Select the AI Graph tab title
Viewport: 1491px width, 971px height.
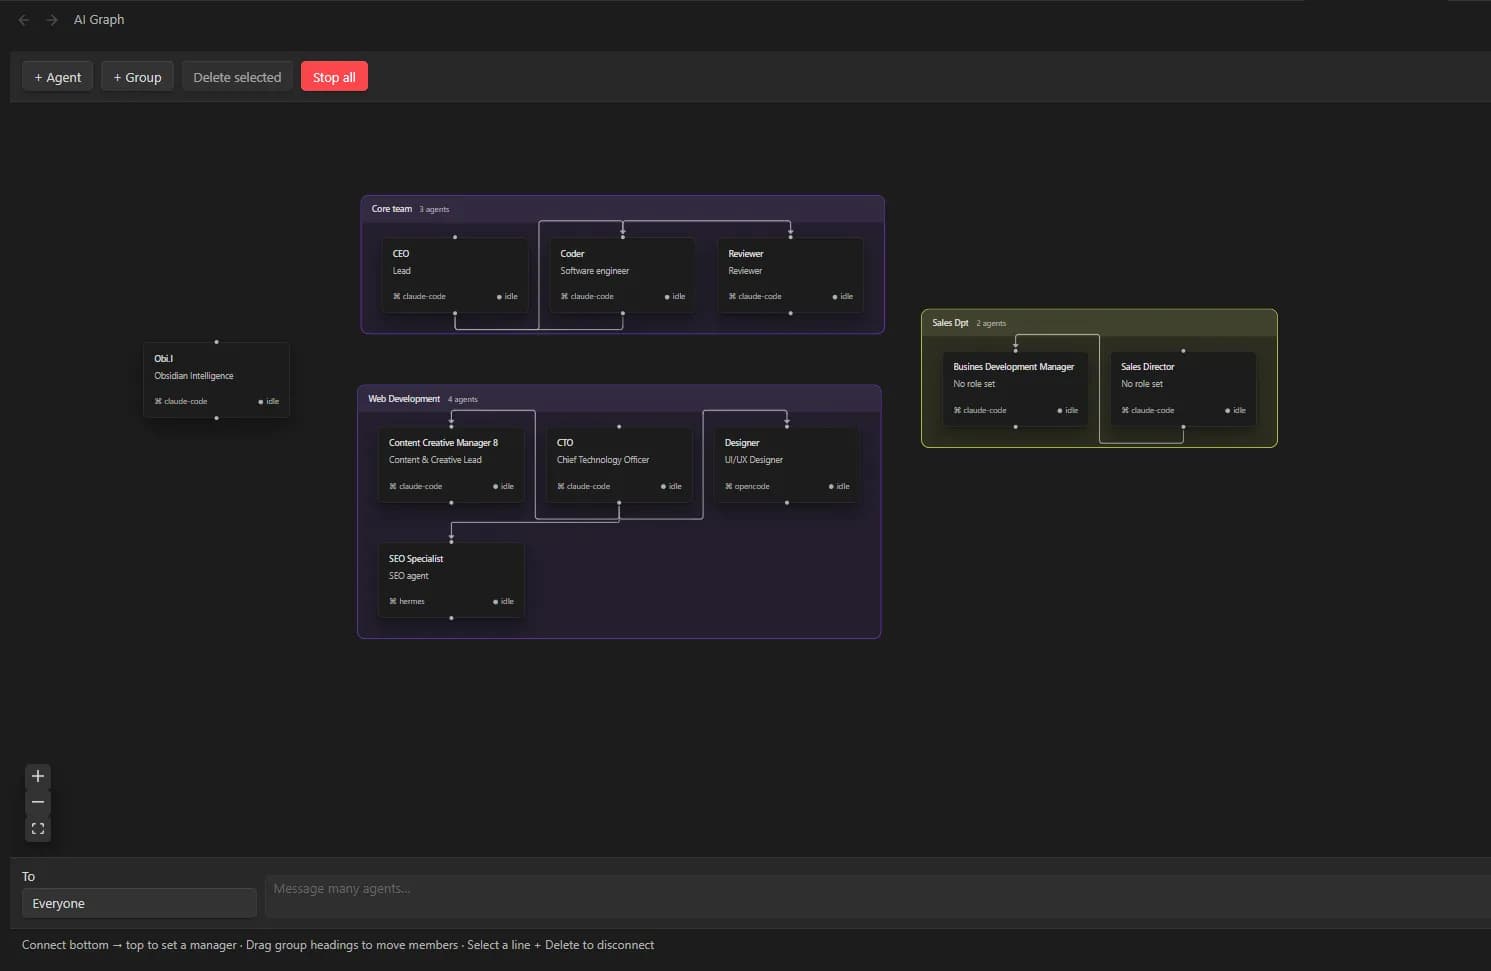[x=99, y=20]
